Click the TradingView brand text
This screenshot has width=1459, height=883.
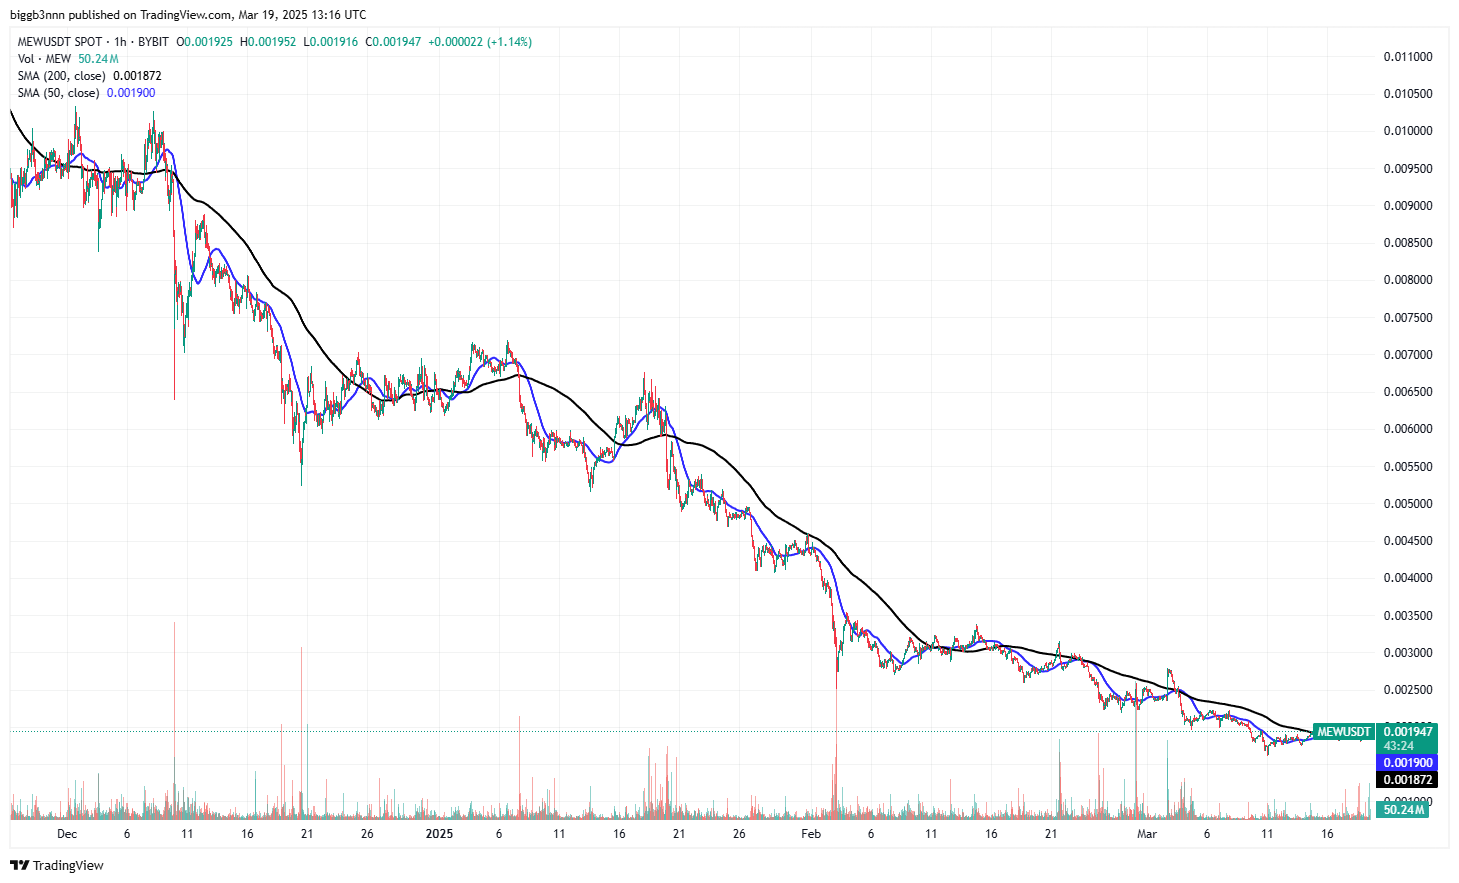(68, 865)
